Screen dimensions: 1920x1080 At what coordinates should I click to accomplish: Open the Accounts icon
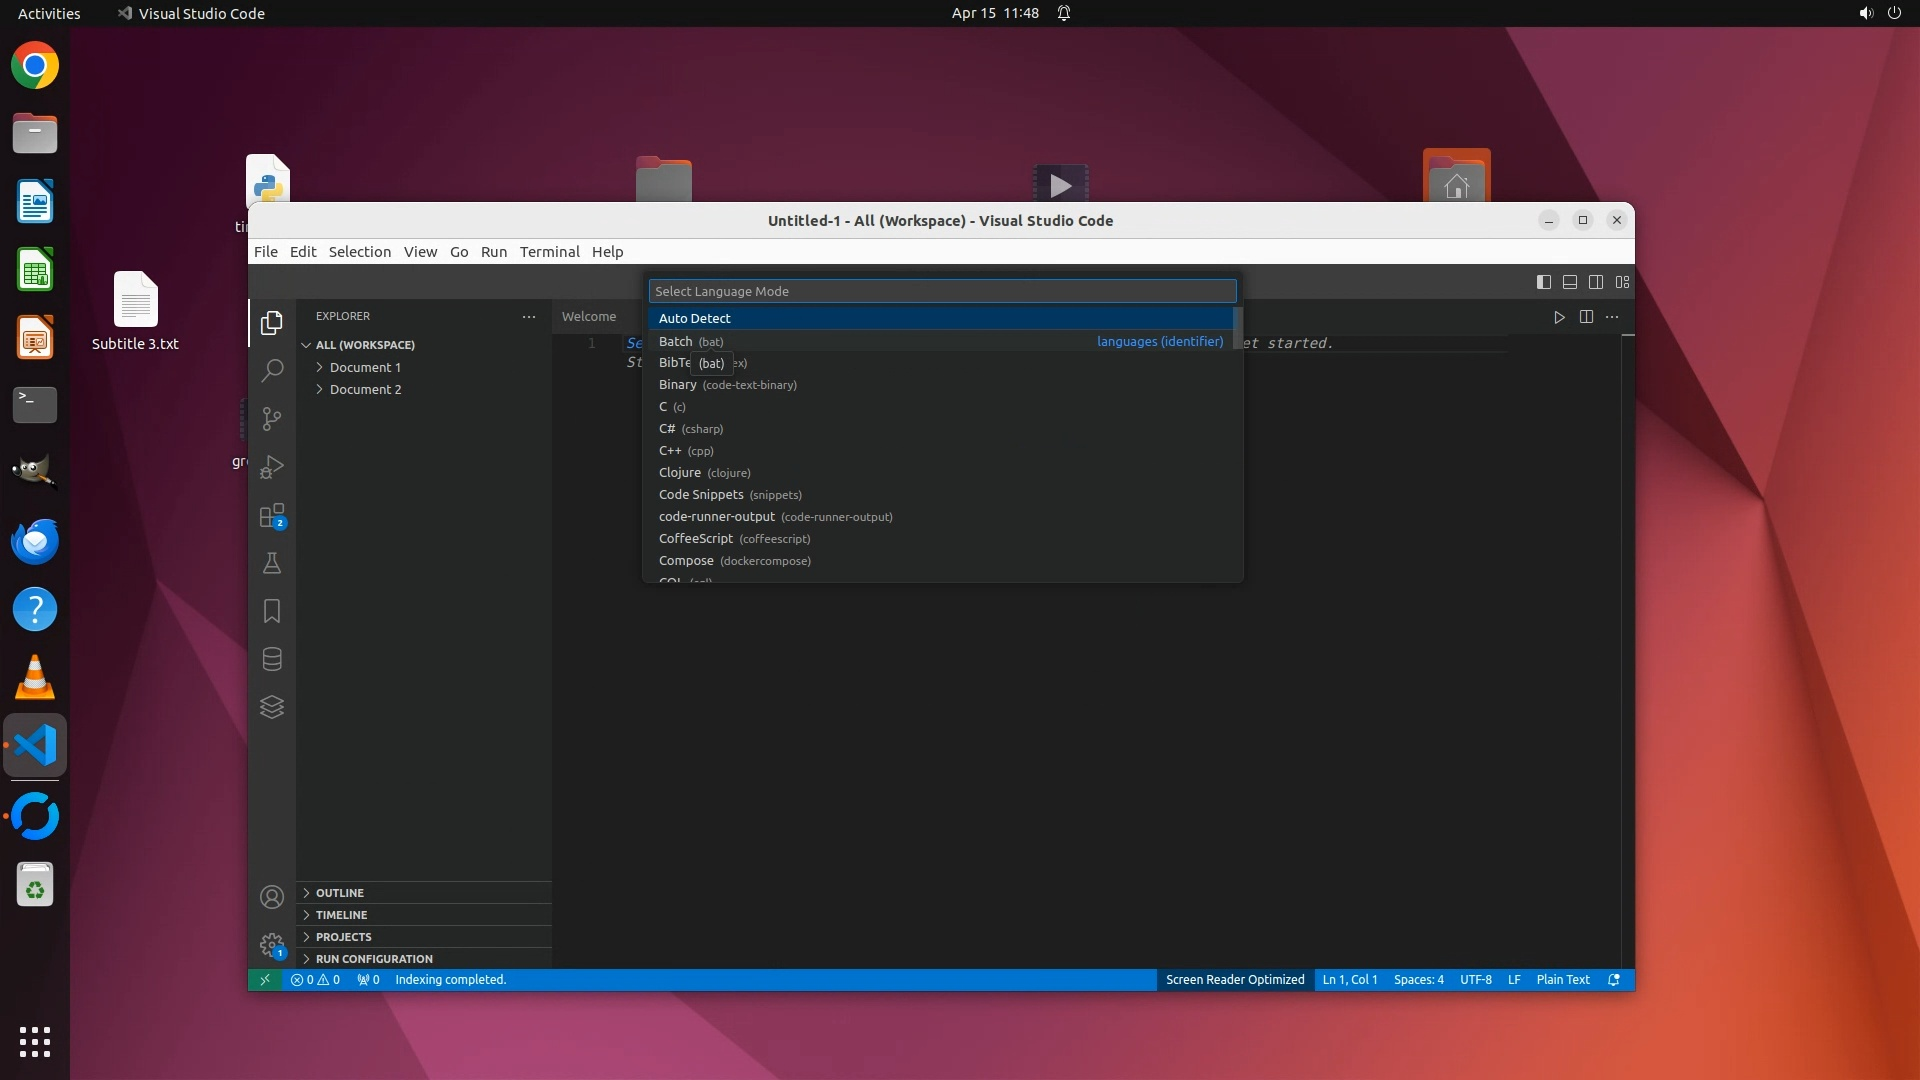pos(271,897)
